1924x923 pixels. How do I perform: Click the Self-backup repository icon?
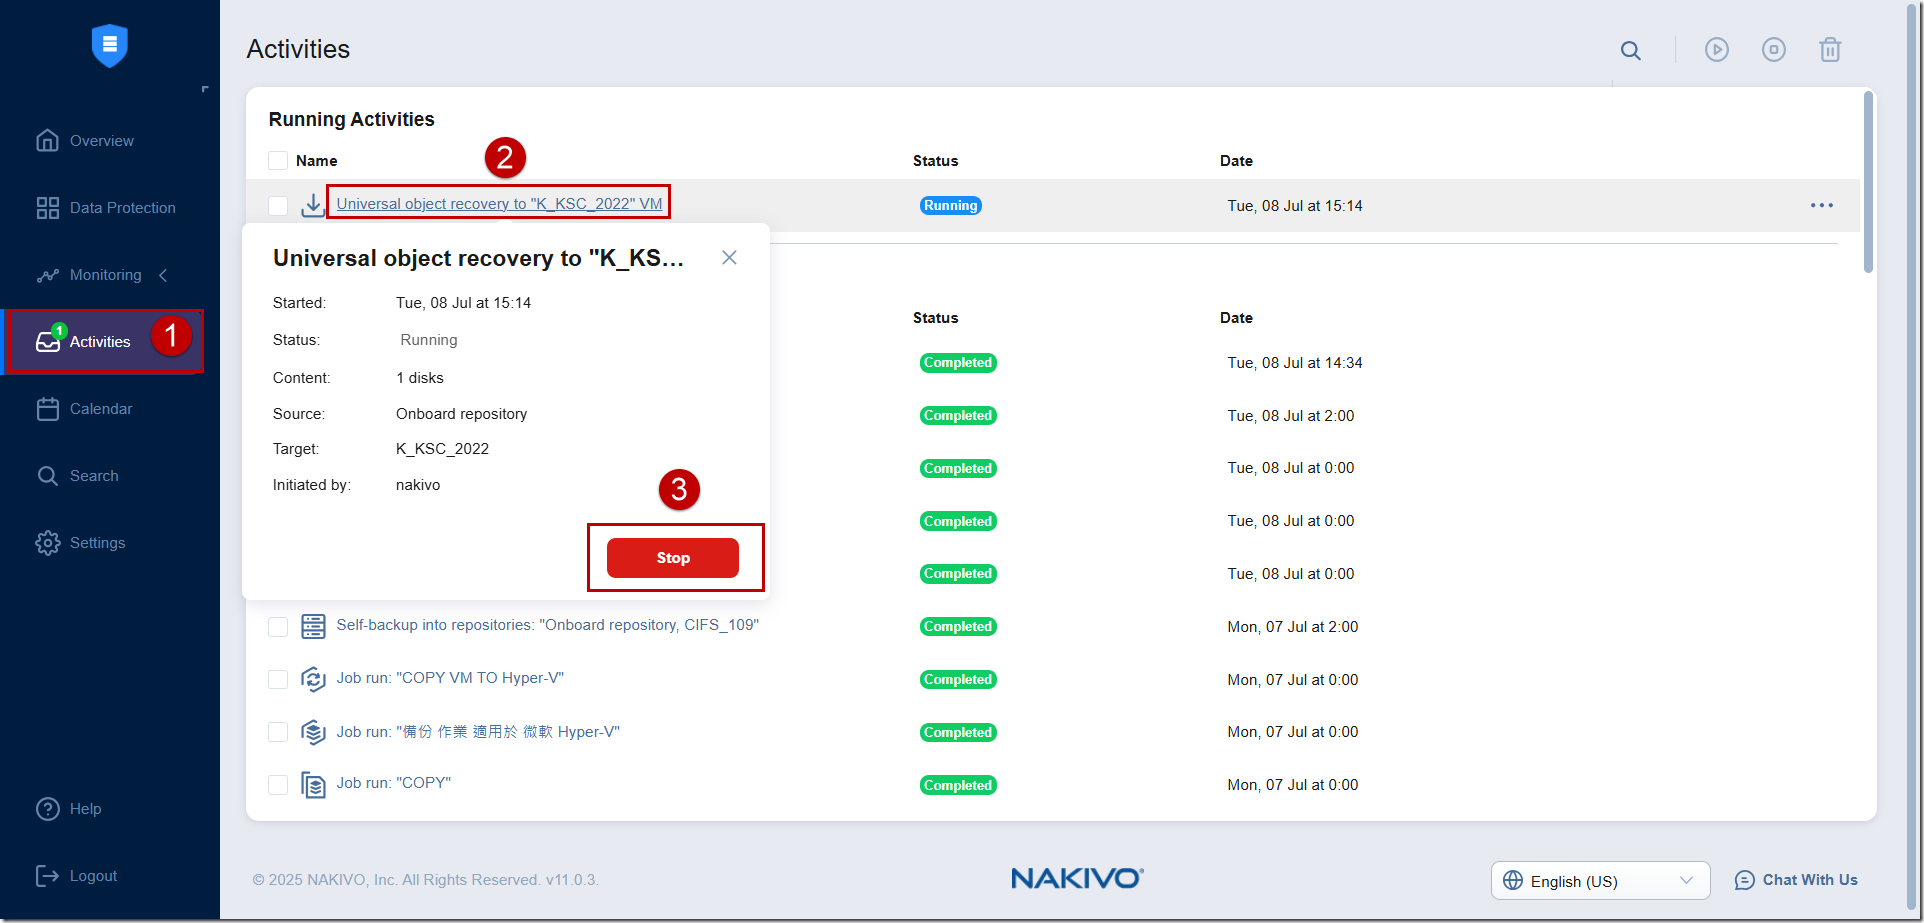click(x=313, y=626)
